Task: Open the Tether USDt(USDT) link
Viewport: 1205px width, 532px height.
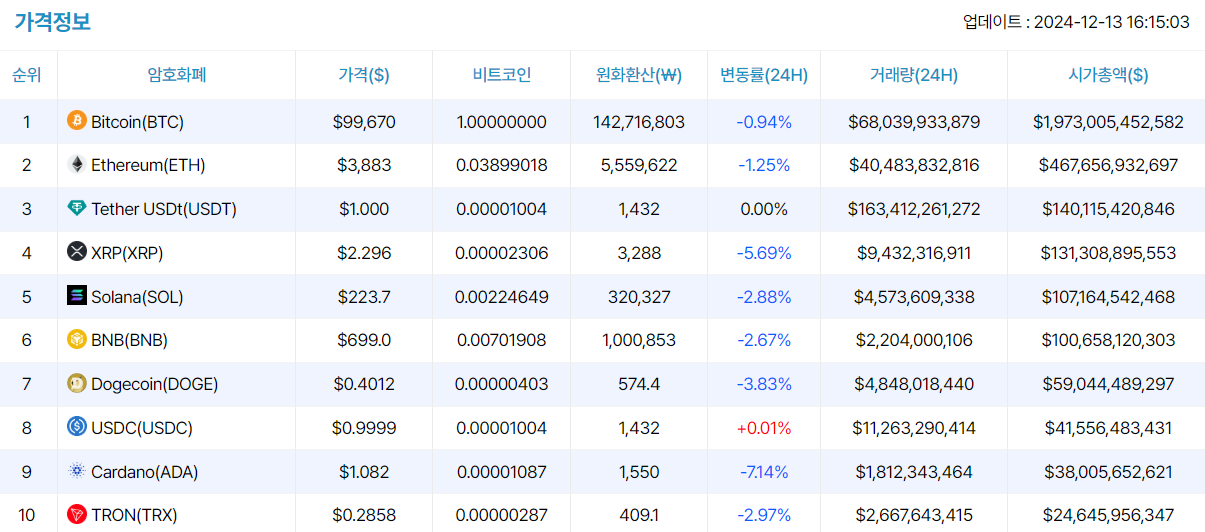Action: [x=164, y=209]
